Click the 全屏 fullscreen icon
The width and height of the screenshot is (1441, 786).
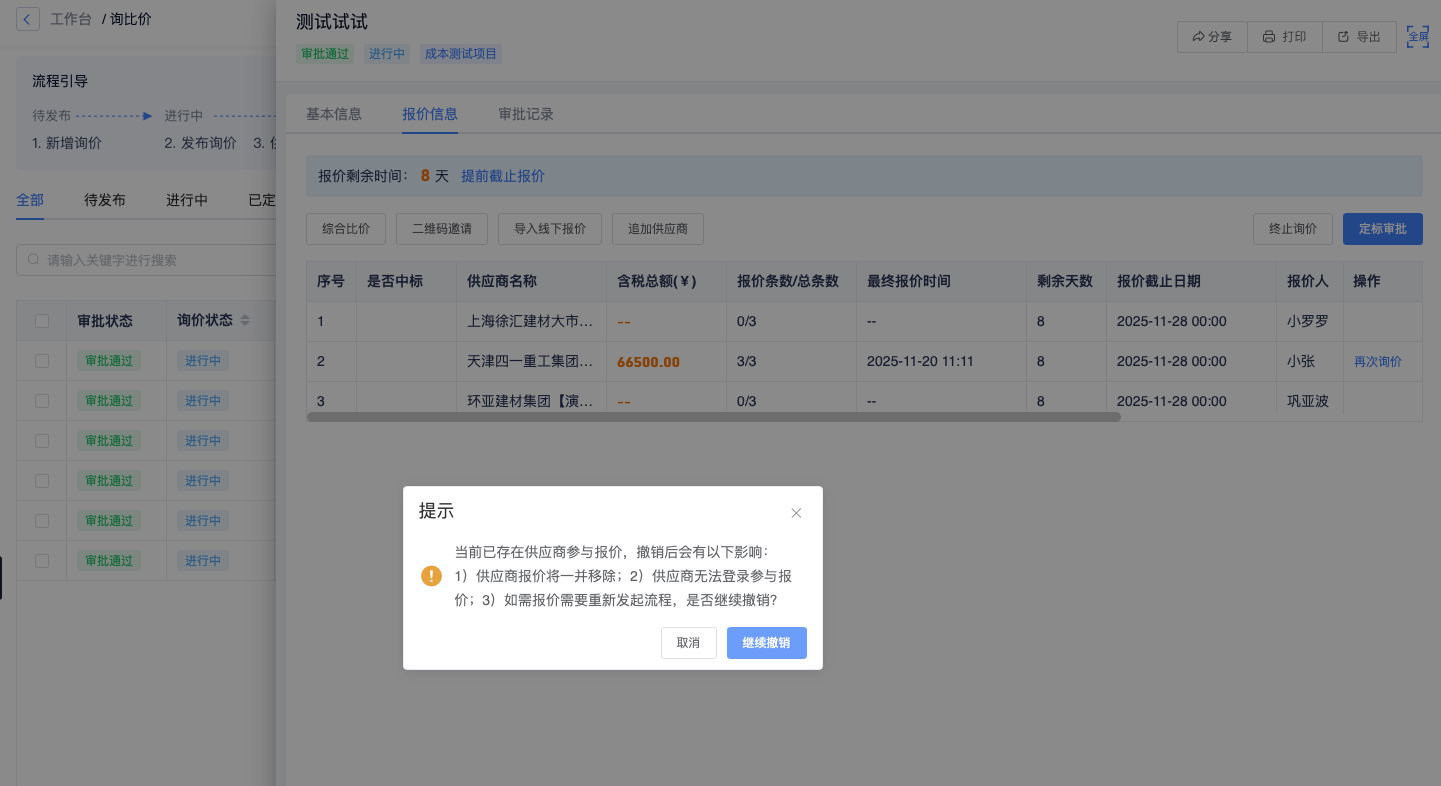pyautogui.click(x=1417, y=37)
